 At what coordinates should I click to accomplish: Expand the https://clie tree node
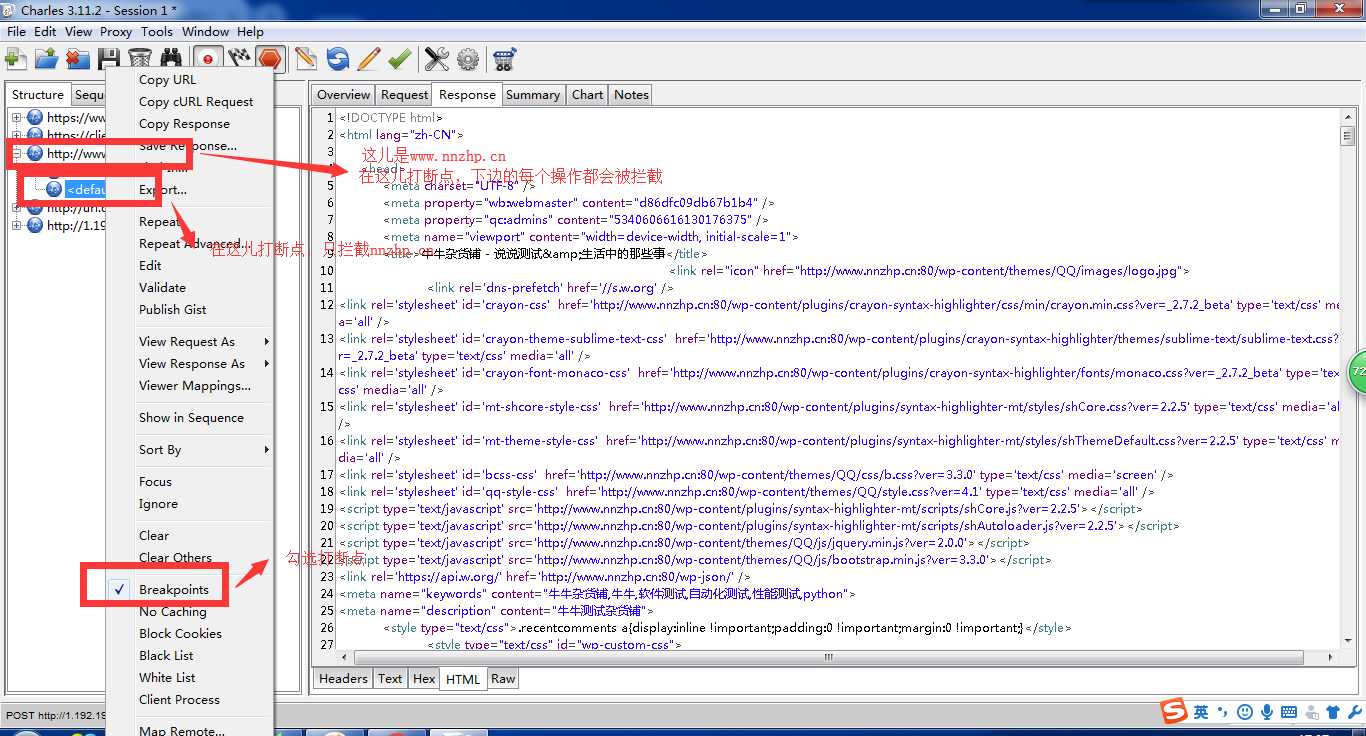tap(16, 136)
